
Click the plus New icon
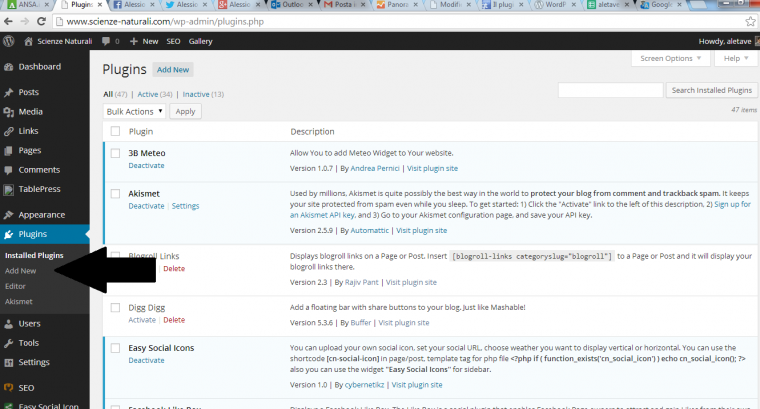coord(134,41)
